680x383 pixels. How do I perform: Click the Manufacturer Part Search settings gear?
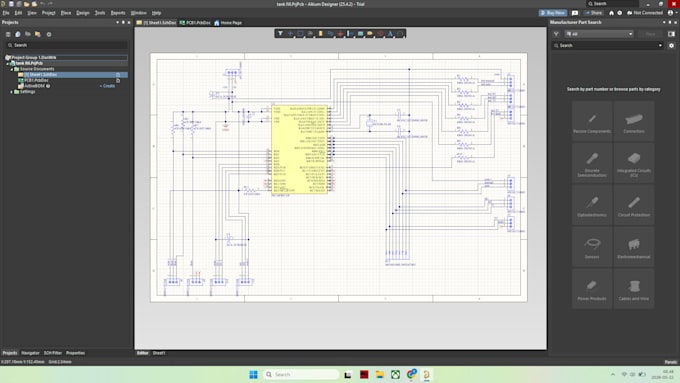coord(671,46)
